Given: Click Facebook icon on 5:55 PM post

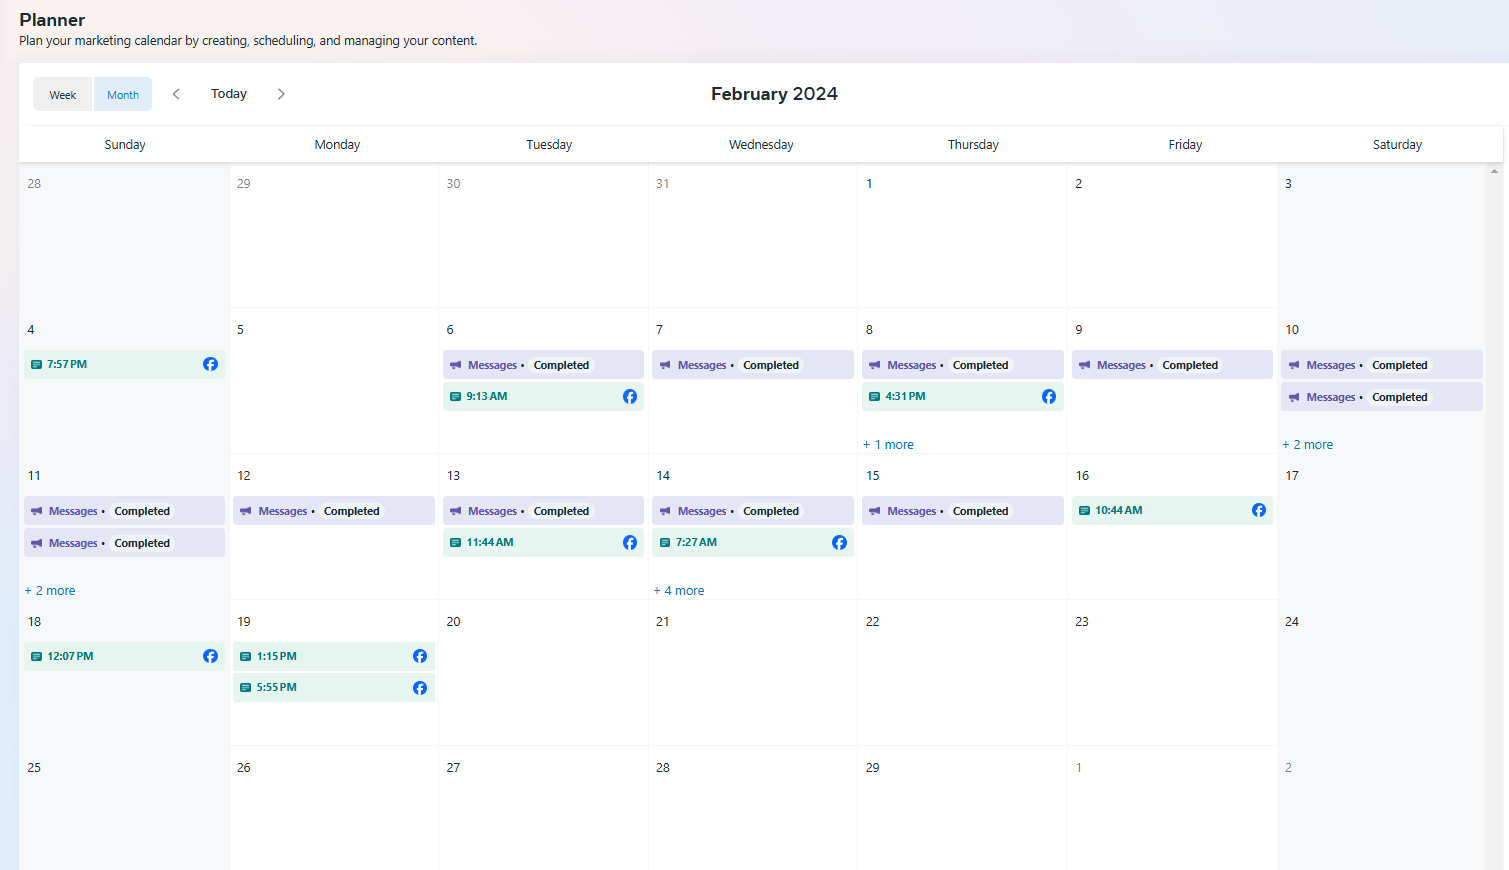Looking at the screenshot, I should tap(420, 688).
